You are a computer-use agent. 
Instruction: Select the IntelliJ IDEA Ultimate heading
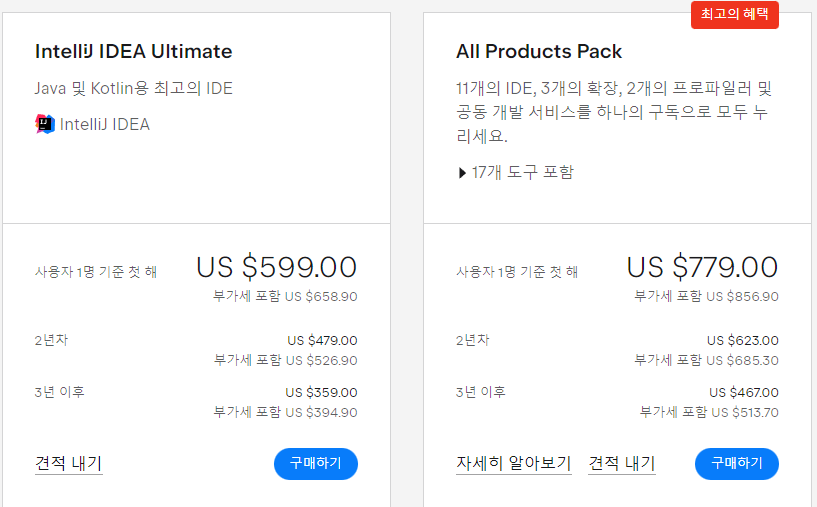coord(133,51)
